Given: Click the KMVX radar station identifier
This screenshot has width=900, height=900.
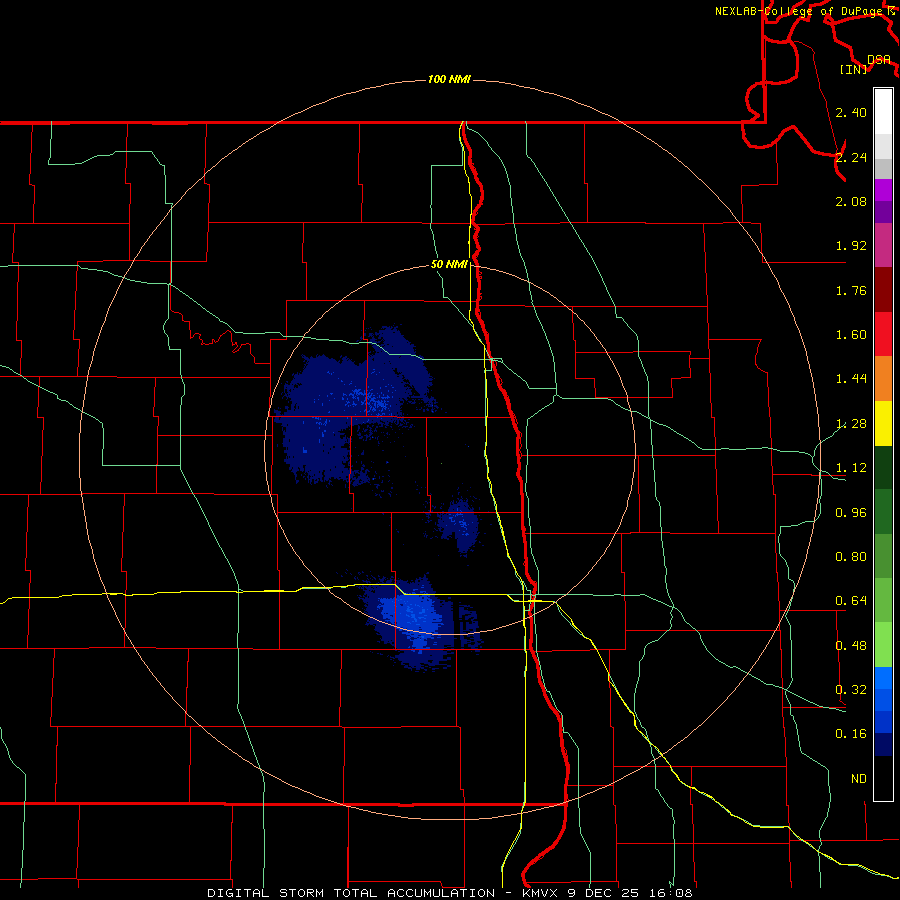Looking at the screenshot, I should [542, 893].
